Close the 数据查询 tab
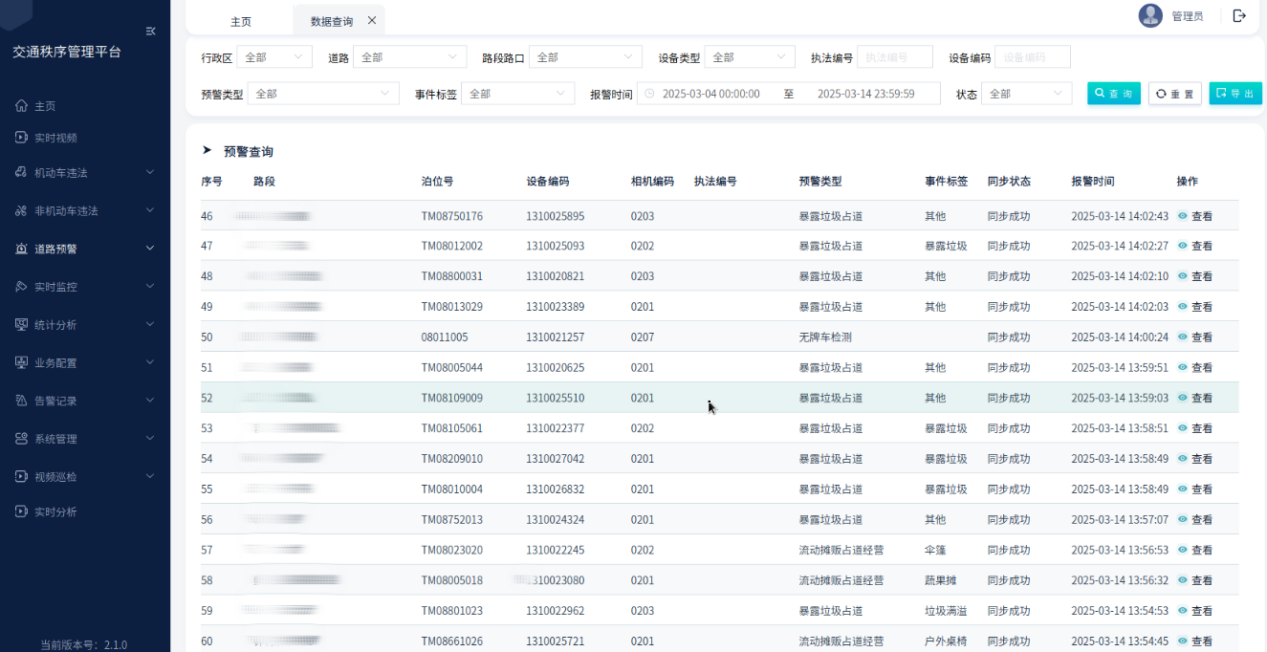This screenshot has width=1267, height=652. coord(372,20)
